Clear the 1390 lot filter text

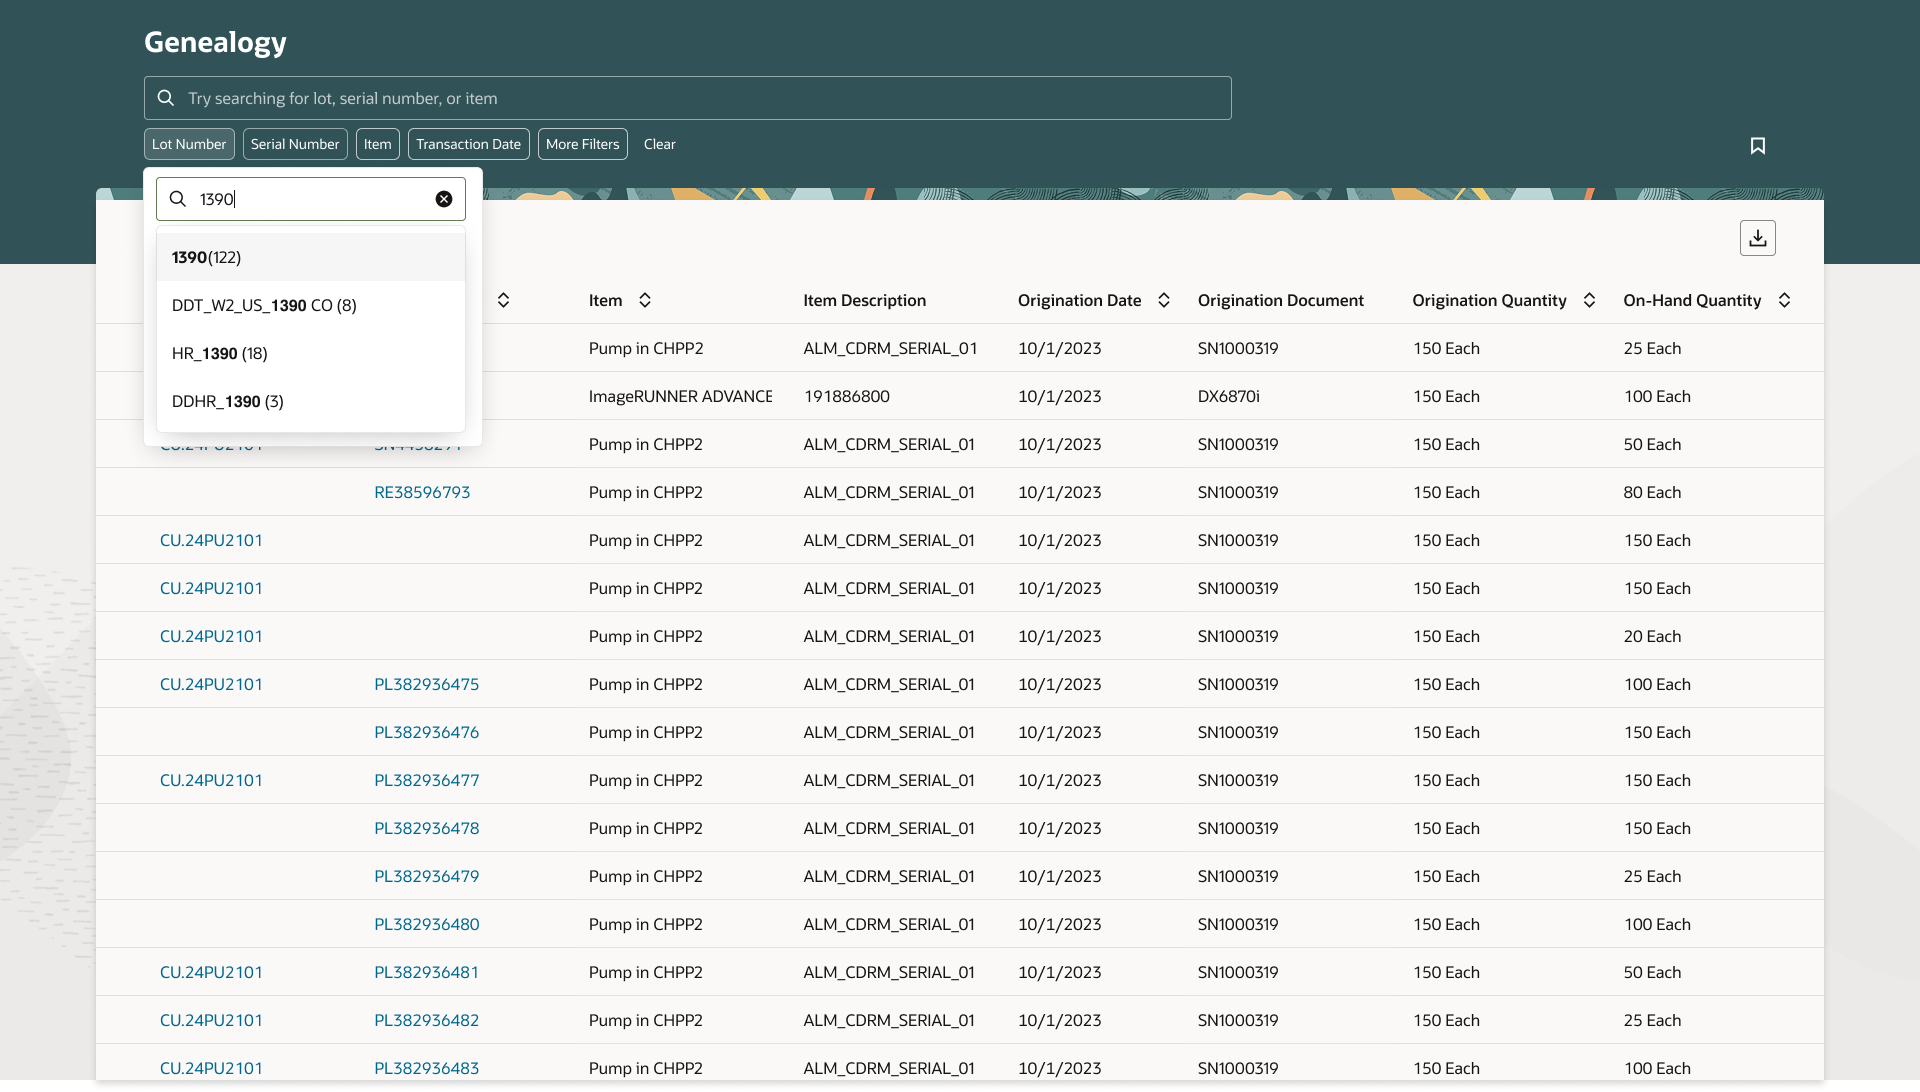pyautogui.click(x=444, y=199)
